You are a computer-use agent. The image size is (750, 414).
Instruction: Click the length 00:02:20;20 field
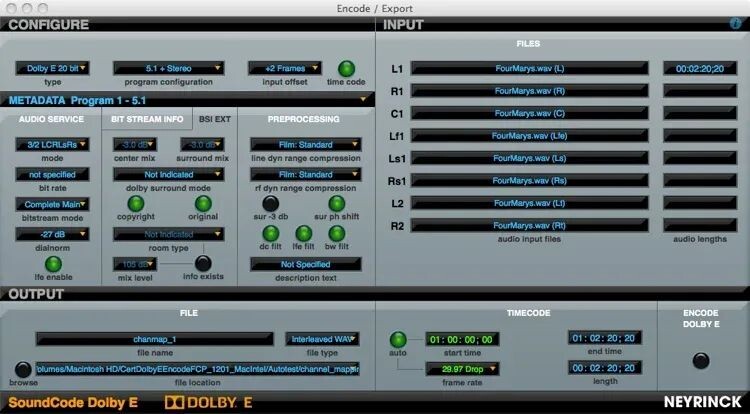[605, 368]
